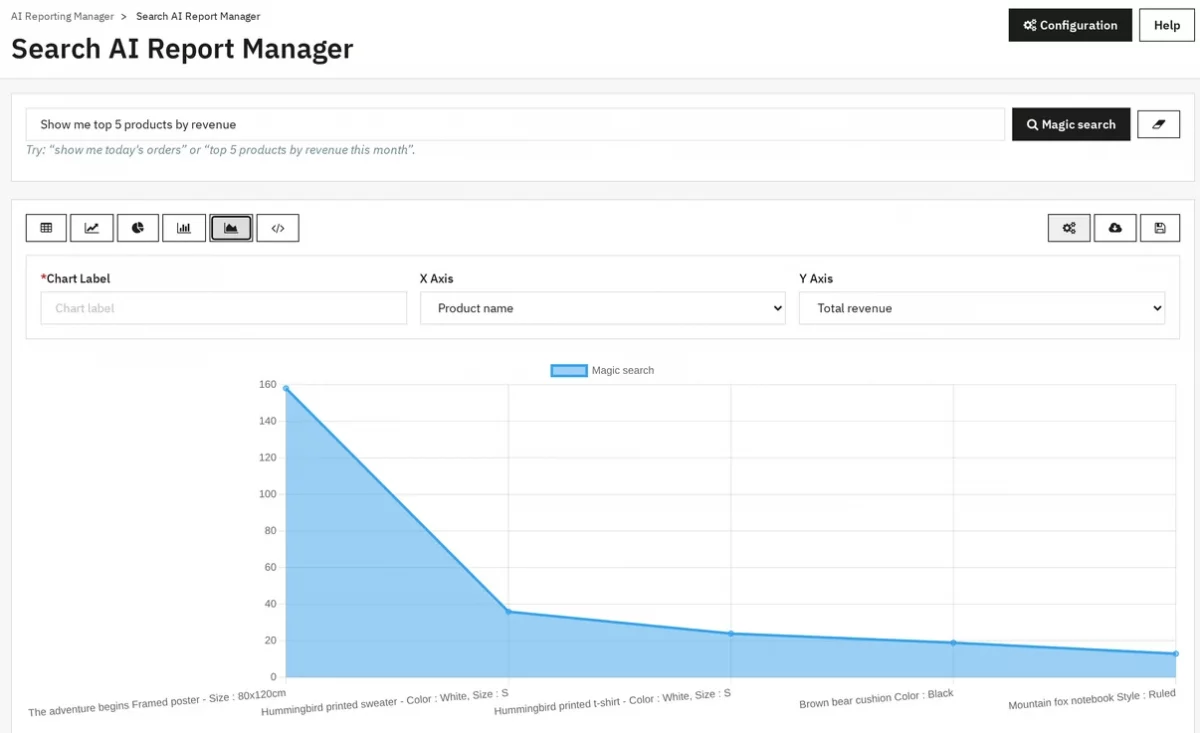The width and height of the screenshot is (1200, 733).
Task: Open the Y Axis dropdown
Action: click(x=982, y=308)
